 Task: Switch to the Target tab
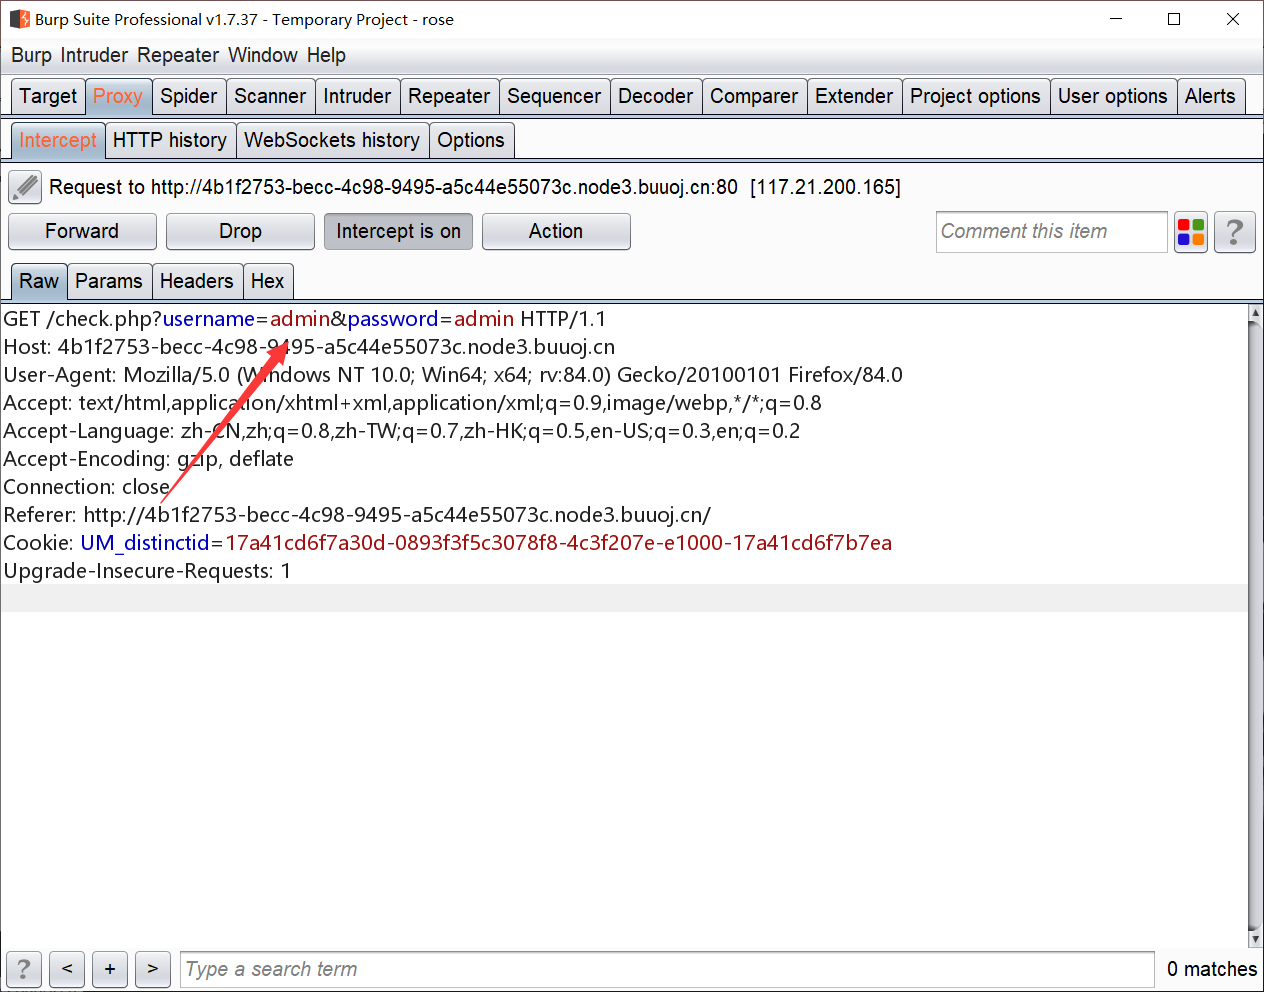click(48, 96)
